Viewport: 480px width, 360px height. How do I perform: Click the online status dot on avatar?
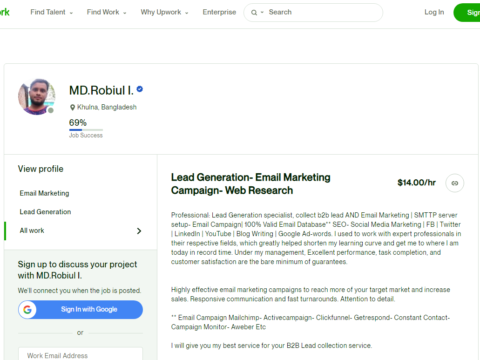click(51, 110)
